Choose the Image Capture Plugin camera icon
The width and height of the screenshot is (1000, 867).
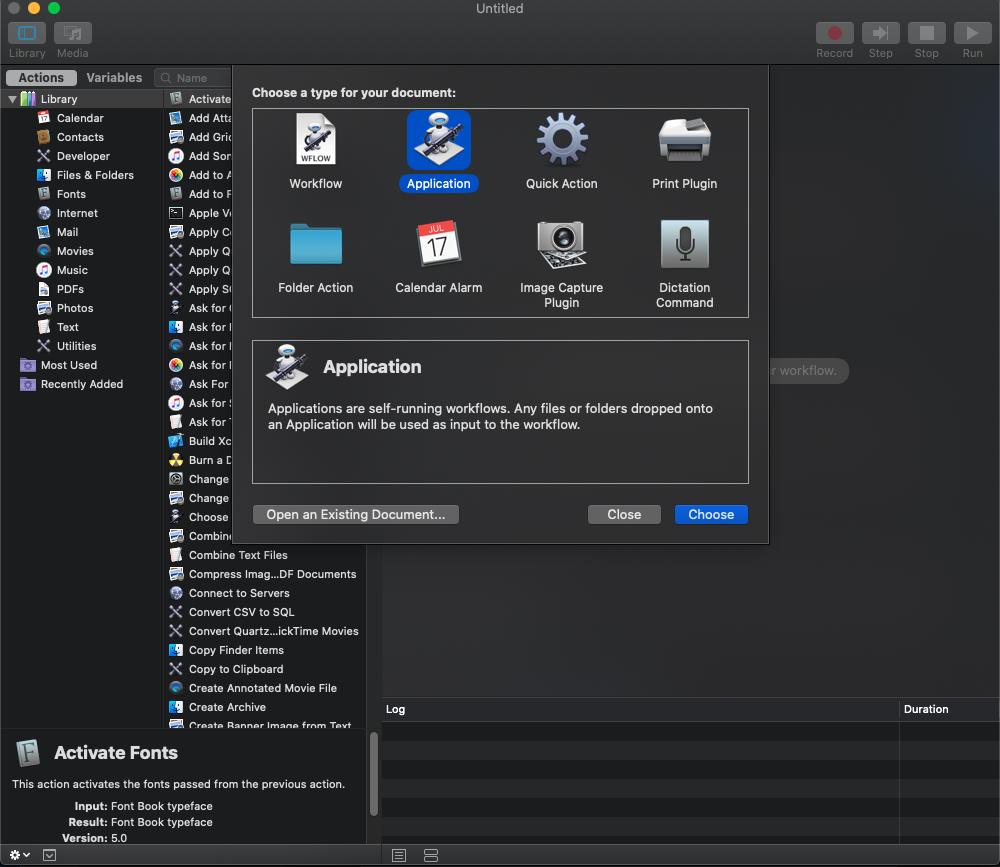pyautogui.click(x=561, y=244)
